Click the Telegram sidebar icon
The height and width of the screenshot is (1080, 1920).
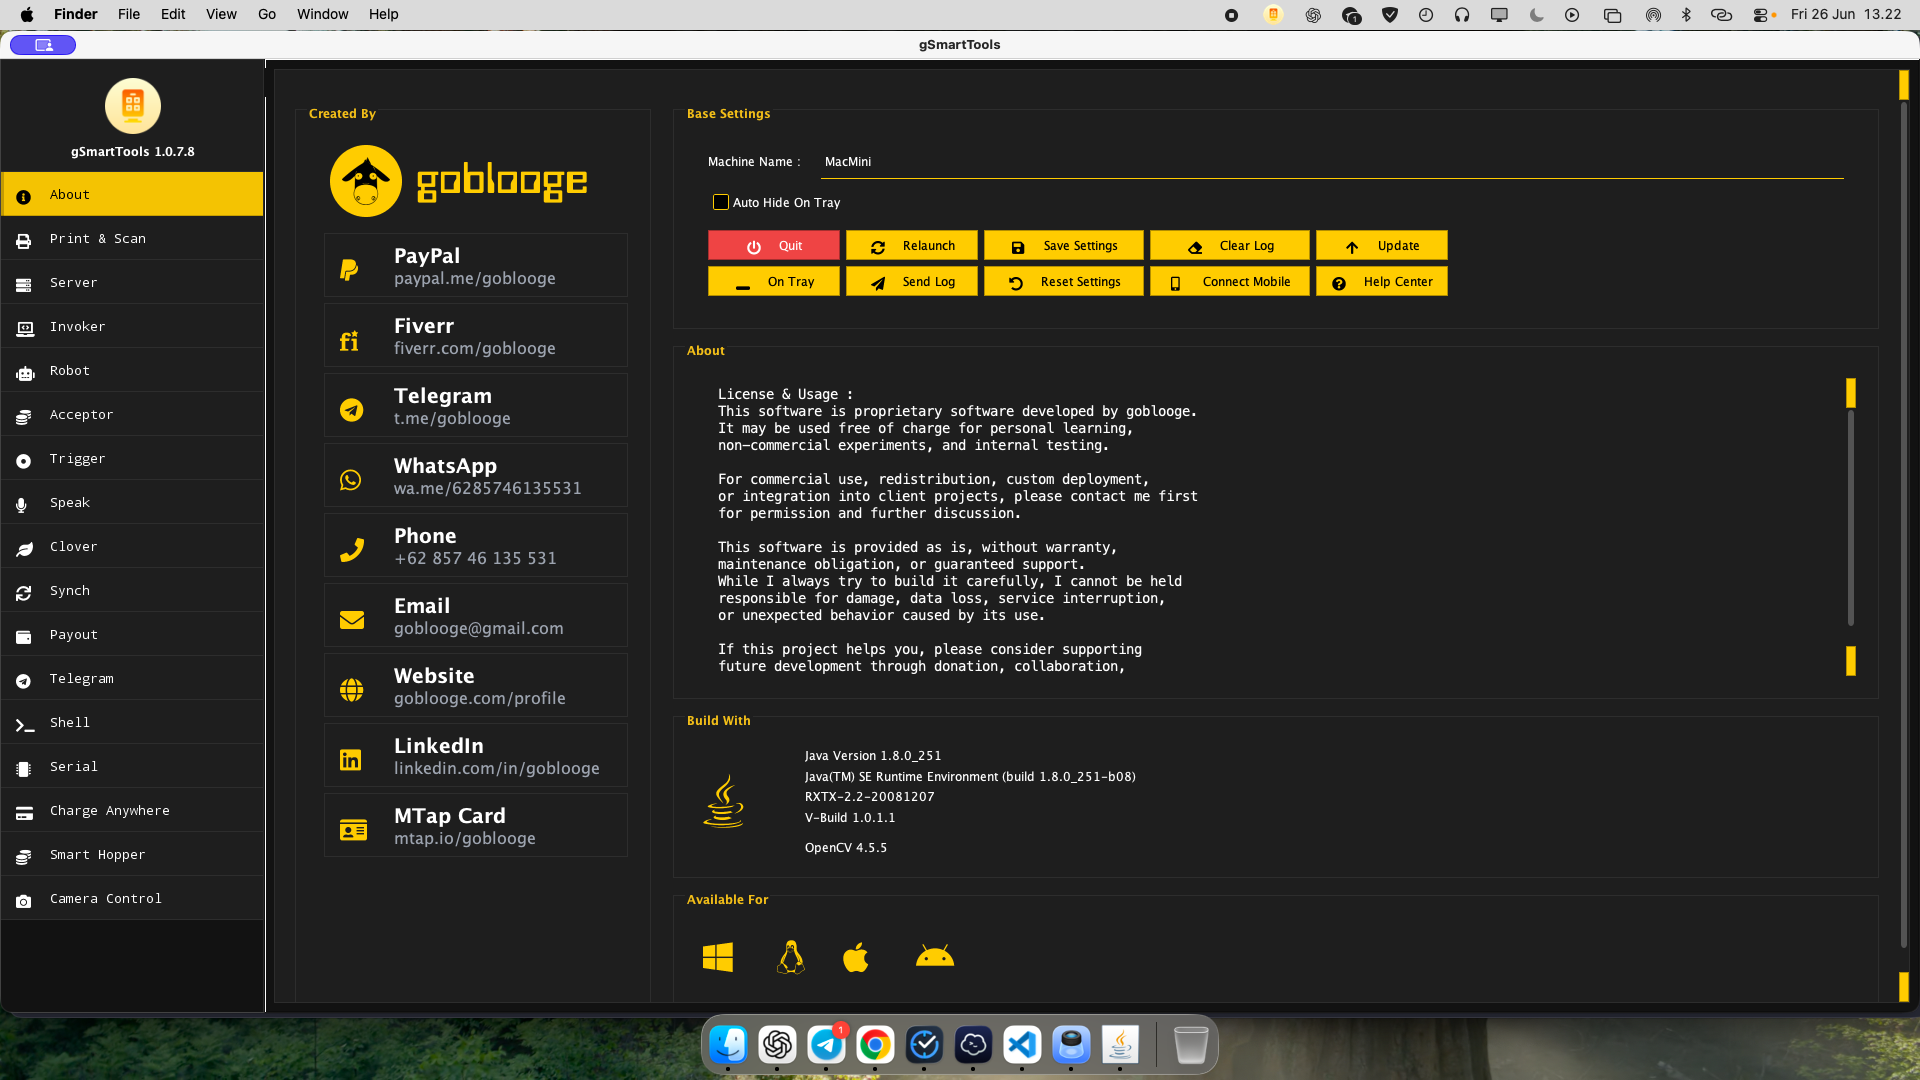coord(24,681)
